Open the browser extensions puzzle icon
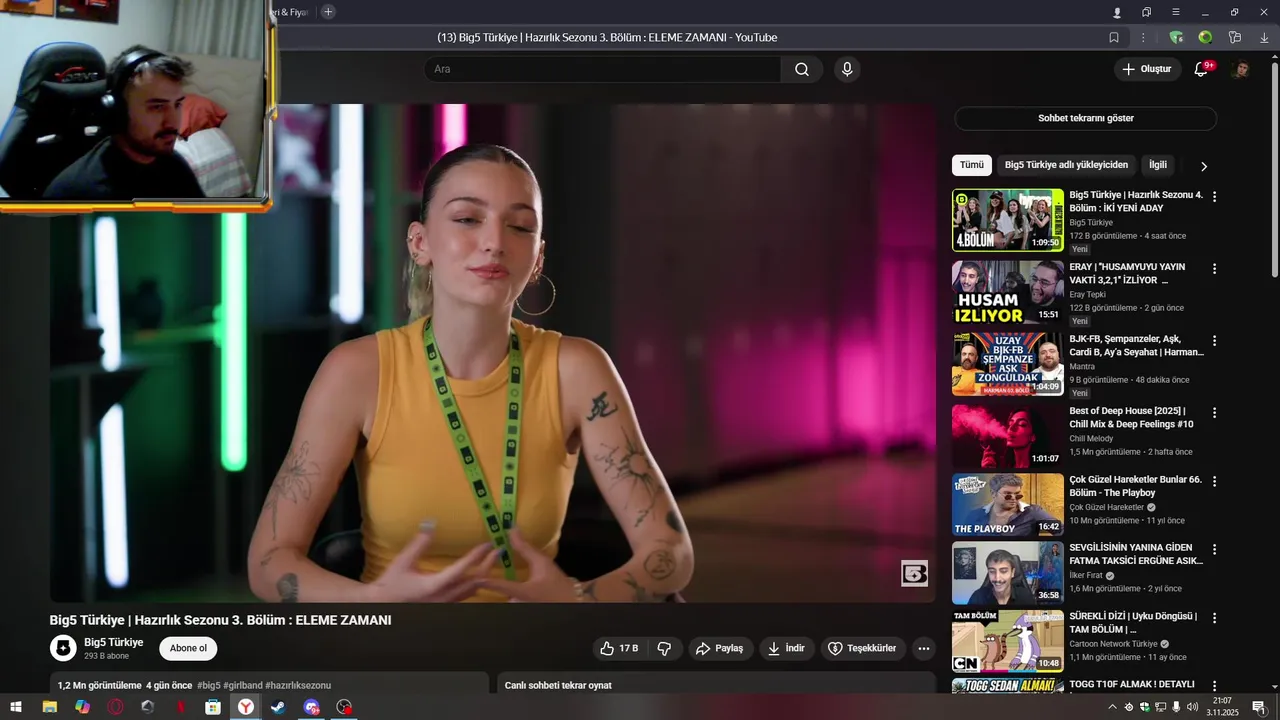 pos(1235,37)
